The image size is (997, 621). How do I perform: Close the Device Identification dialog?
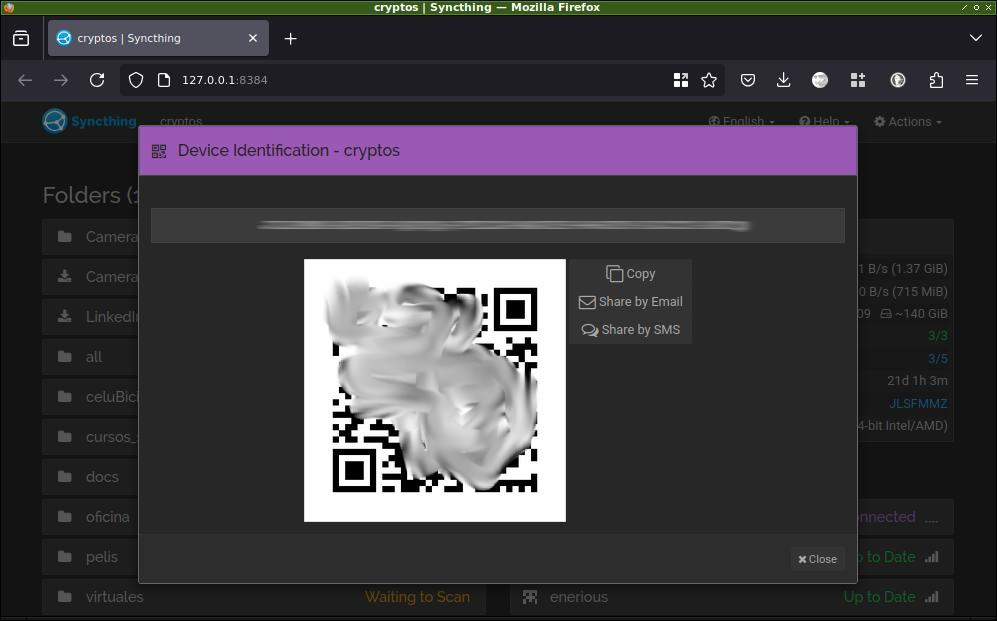(x=818, y=559)
